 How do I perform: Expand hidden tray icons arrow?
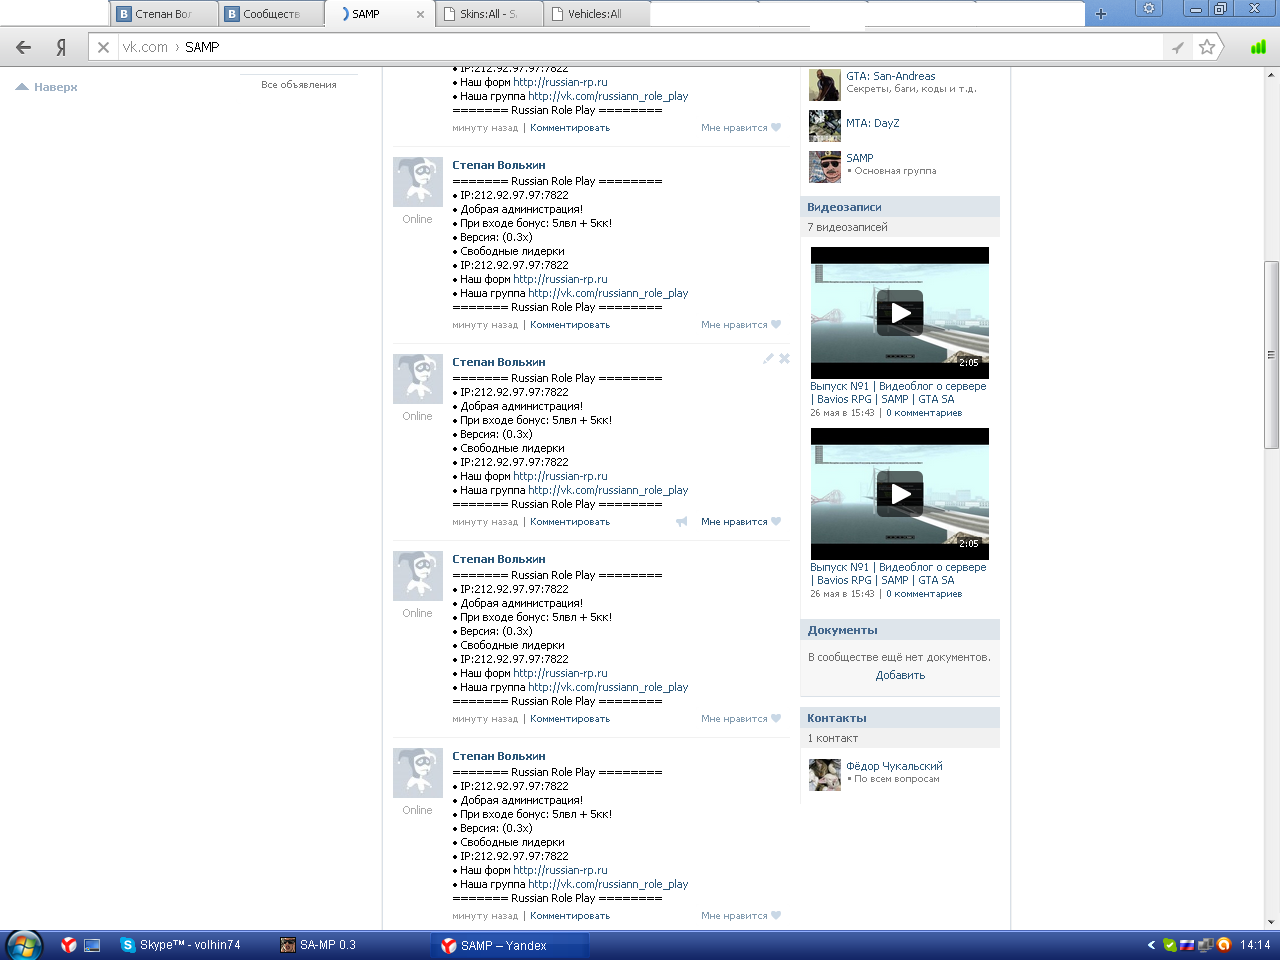coord(1151,945)
